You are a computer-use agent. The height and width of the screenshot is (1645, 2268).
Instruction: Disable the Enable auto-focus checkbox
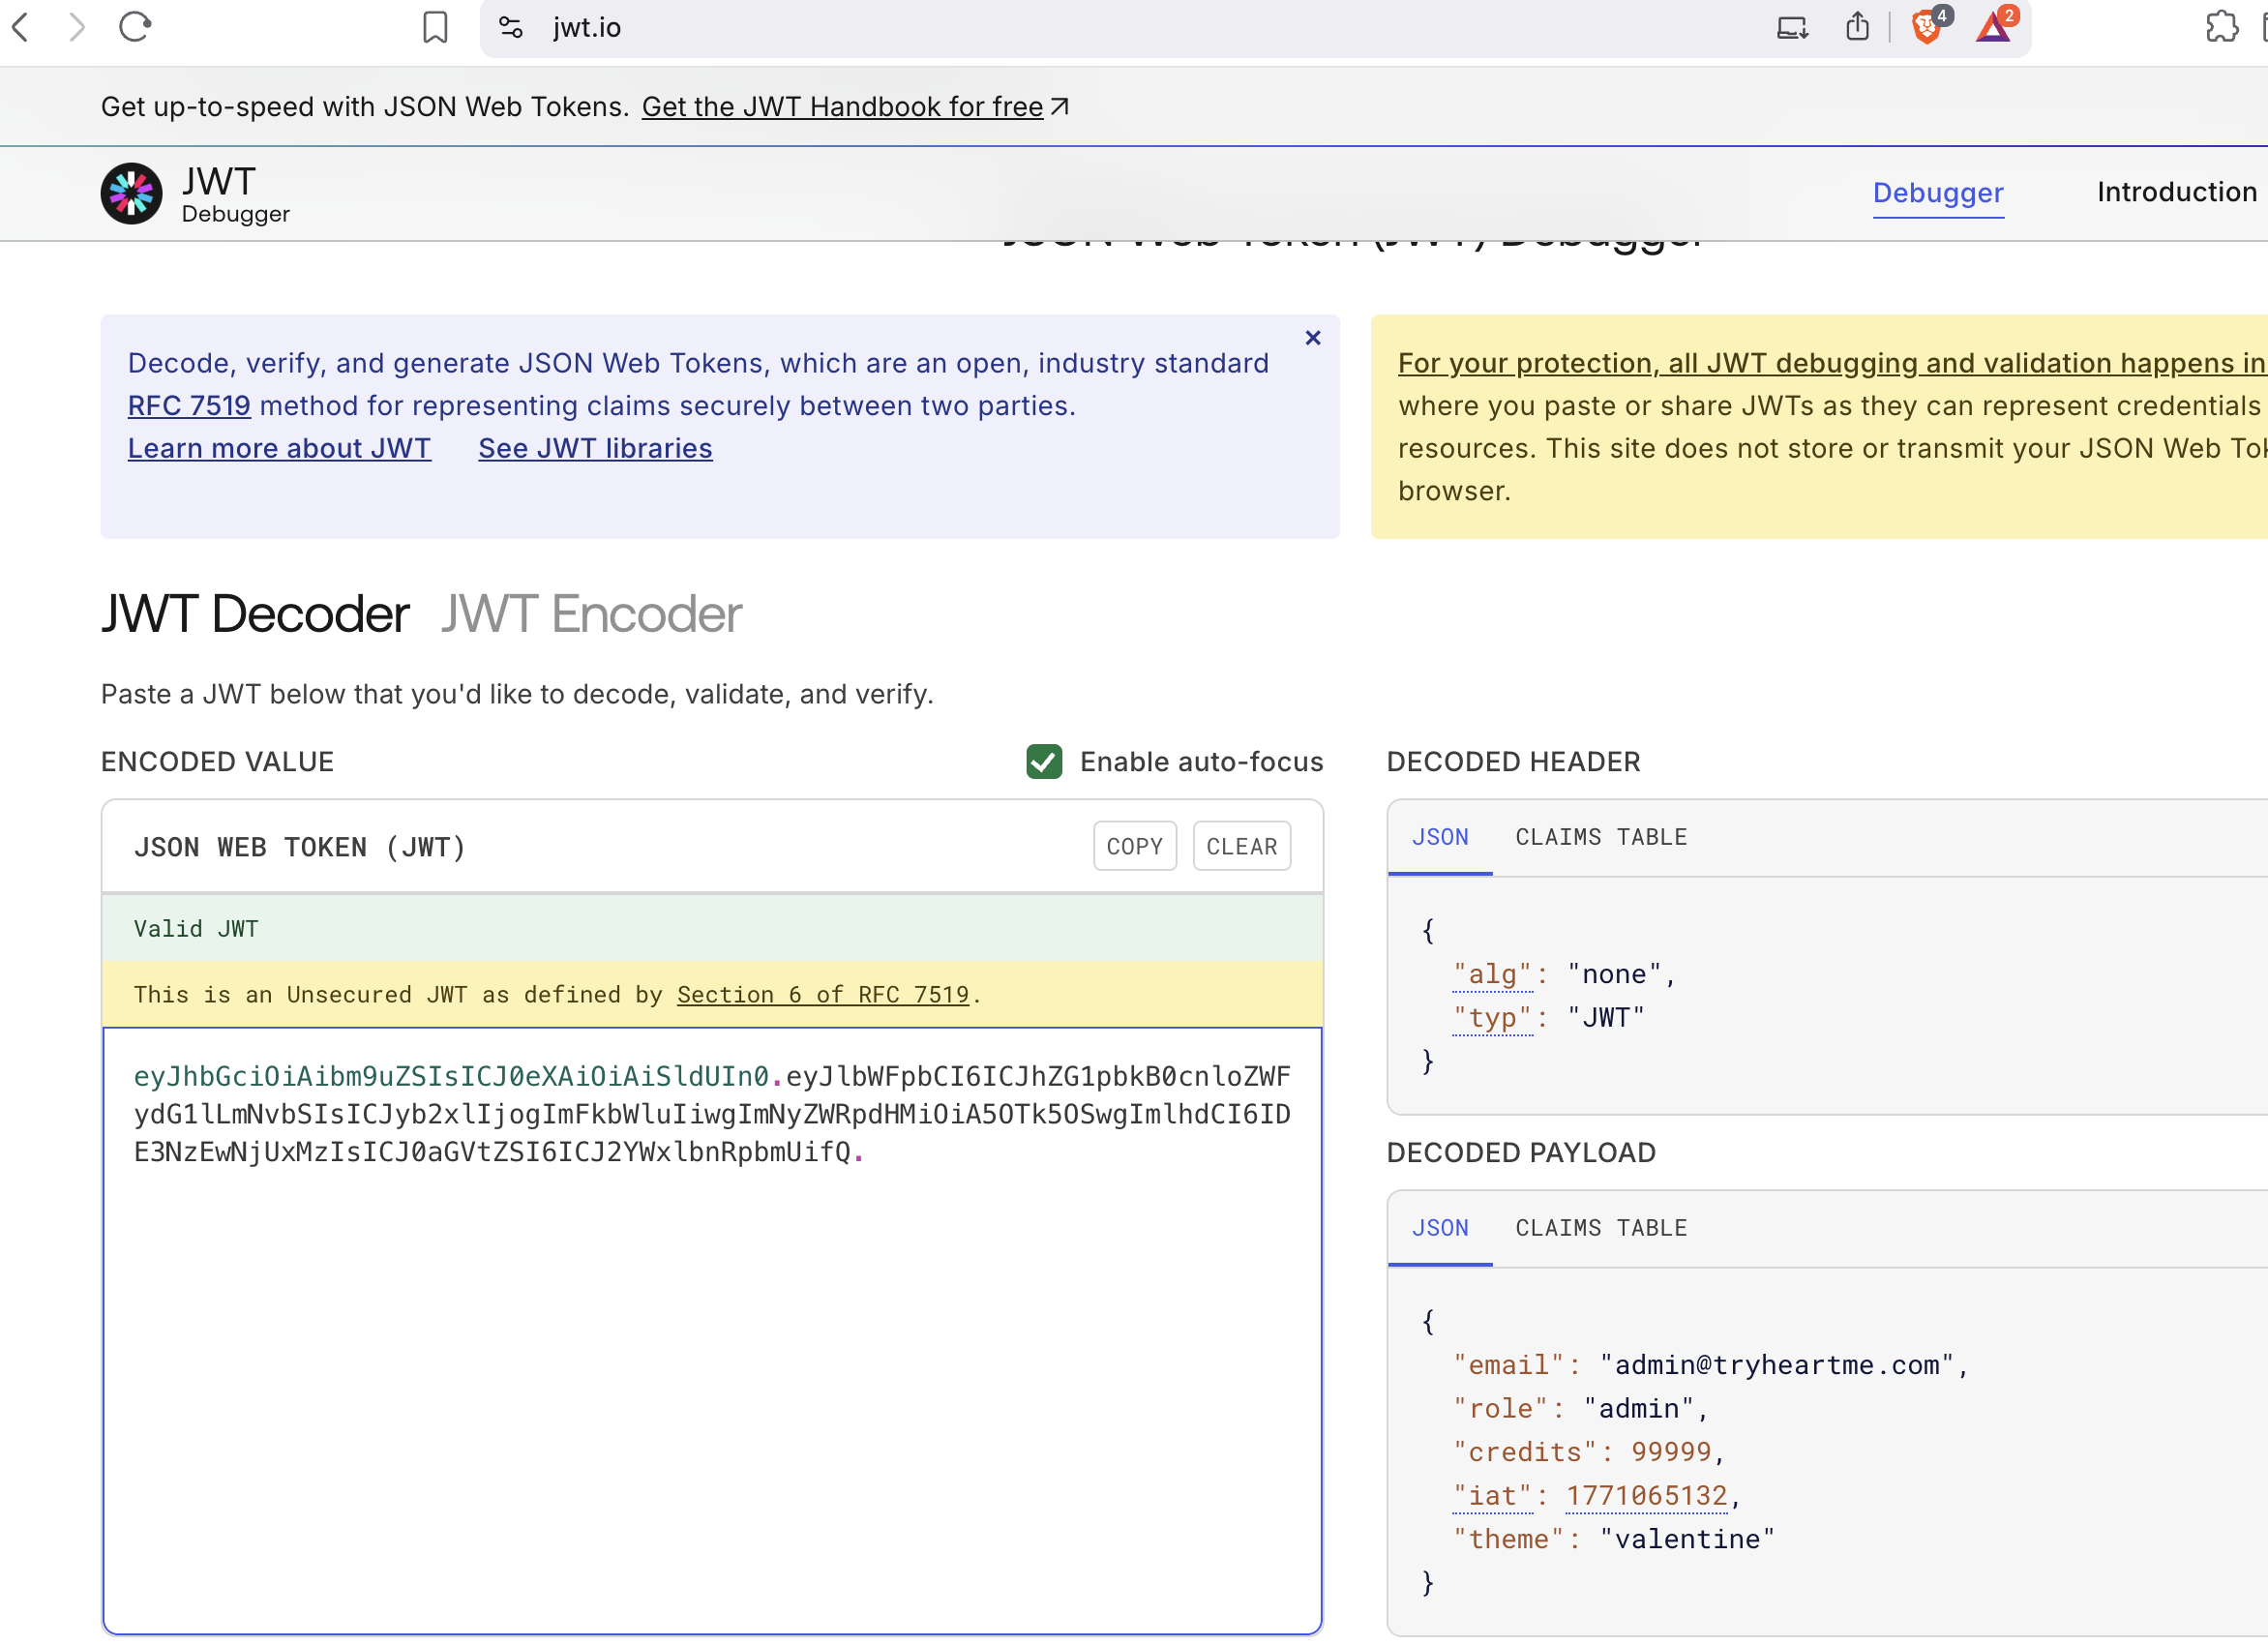click(1044, 762)
